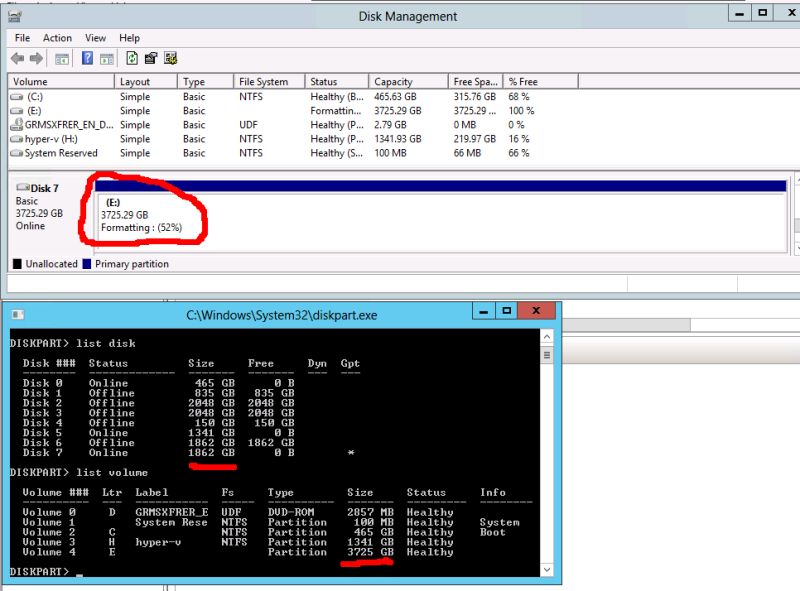Image resolution: width=800 pixels, height=591 pixels.
Task: Click the Forward navigation arrow icon
Action: pyautogui.click(x=36, y=58)
